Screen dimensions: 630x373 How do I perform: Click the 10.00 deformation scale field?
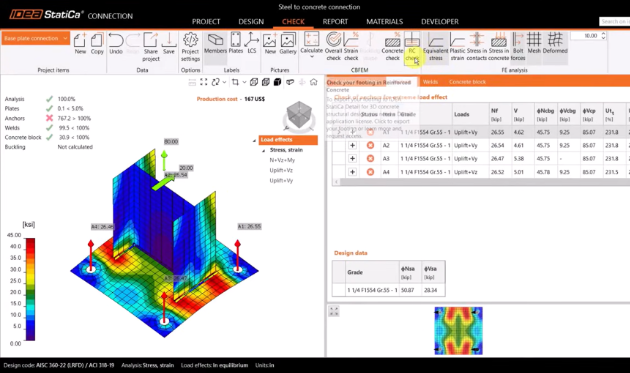(585, 36)
